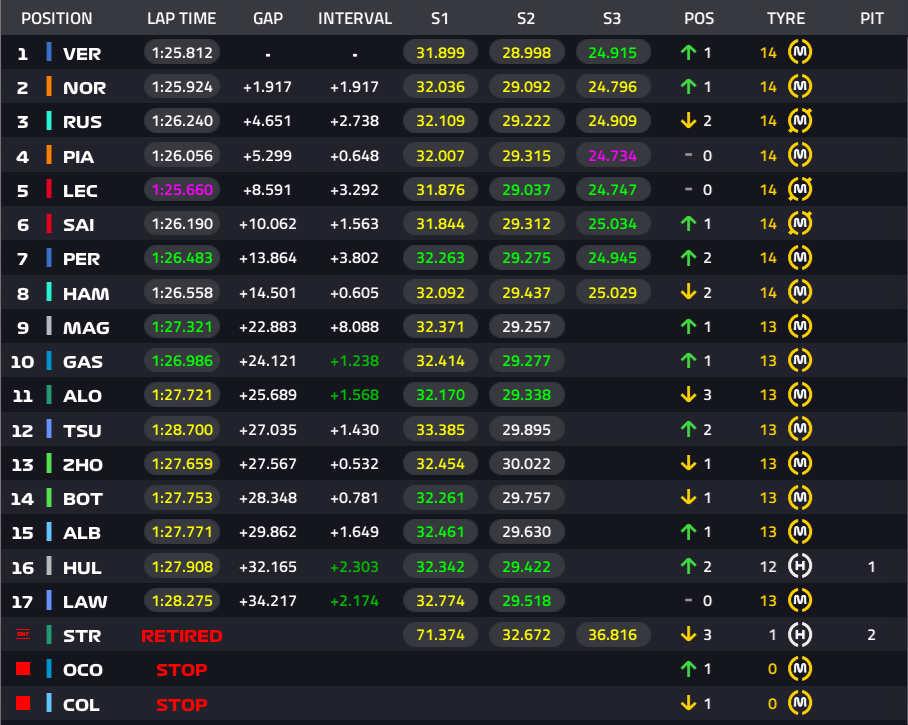Click the medium tyre icon in PER row
Viewport: 908px width, 725px height.
coord(800,258)
